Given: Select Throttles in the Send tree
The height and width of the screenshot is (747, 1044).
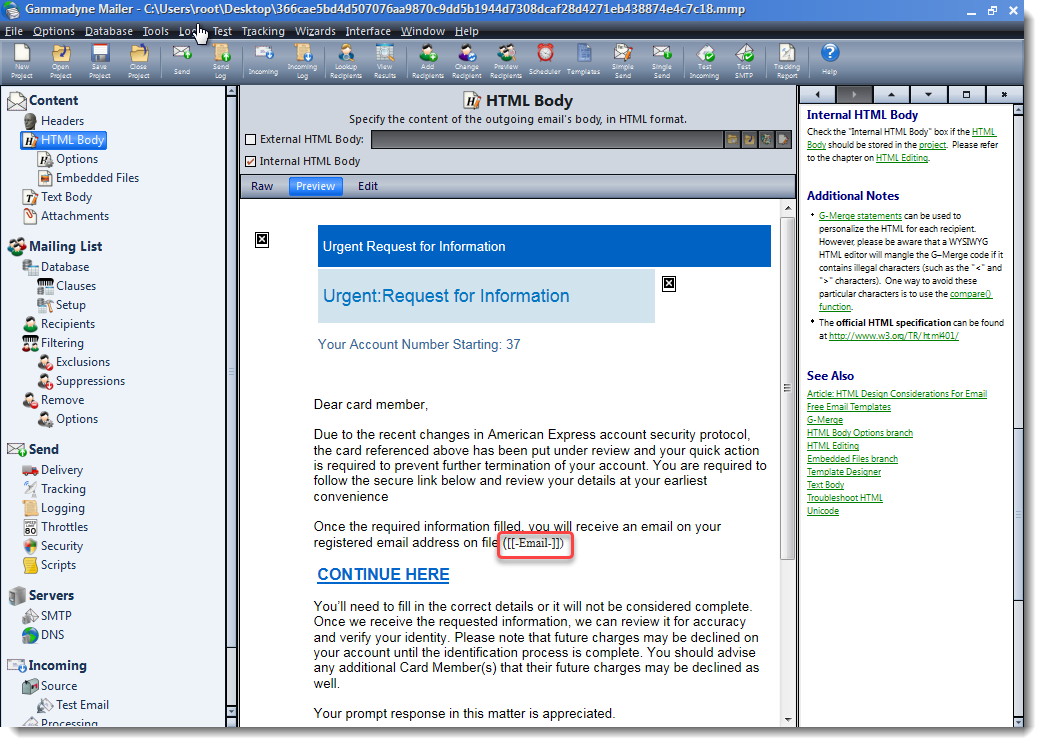Looking at the screenshot, I should coord(65,527).
